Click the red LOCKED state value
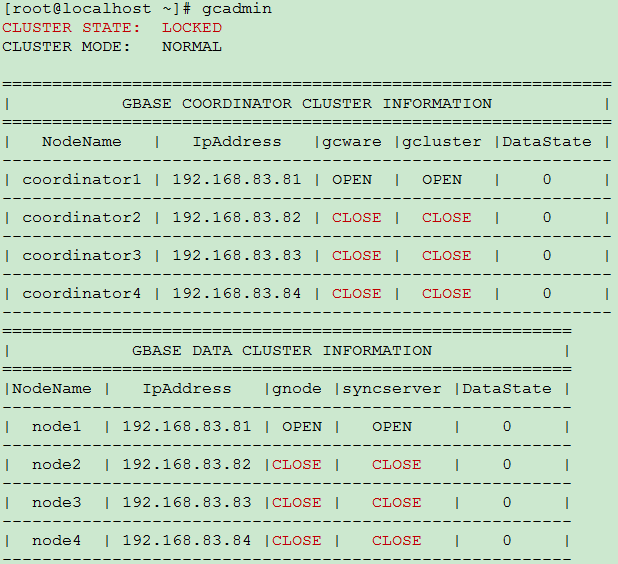This screenshot has width=618, height=564. tap(192, 28)
